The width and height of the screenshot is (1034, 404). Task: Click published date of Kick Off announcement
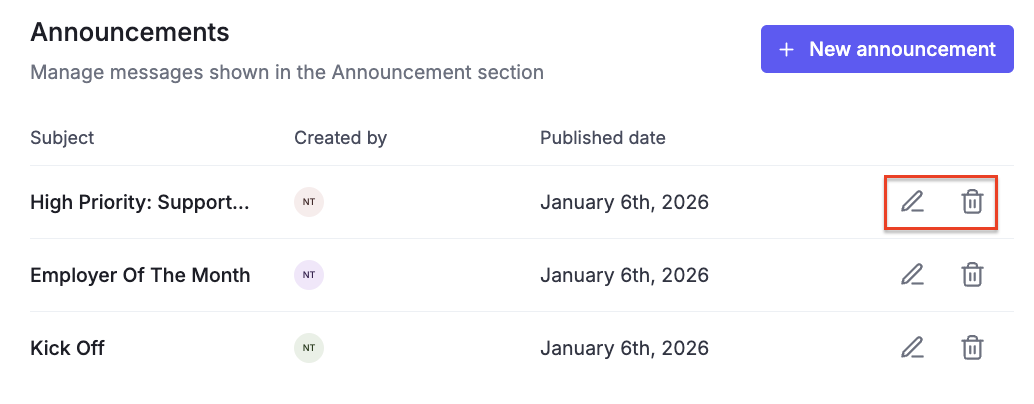pos(624,348)
